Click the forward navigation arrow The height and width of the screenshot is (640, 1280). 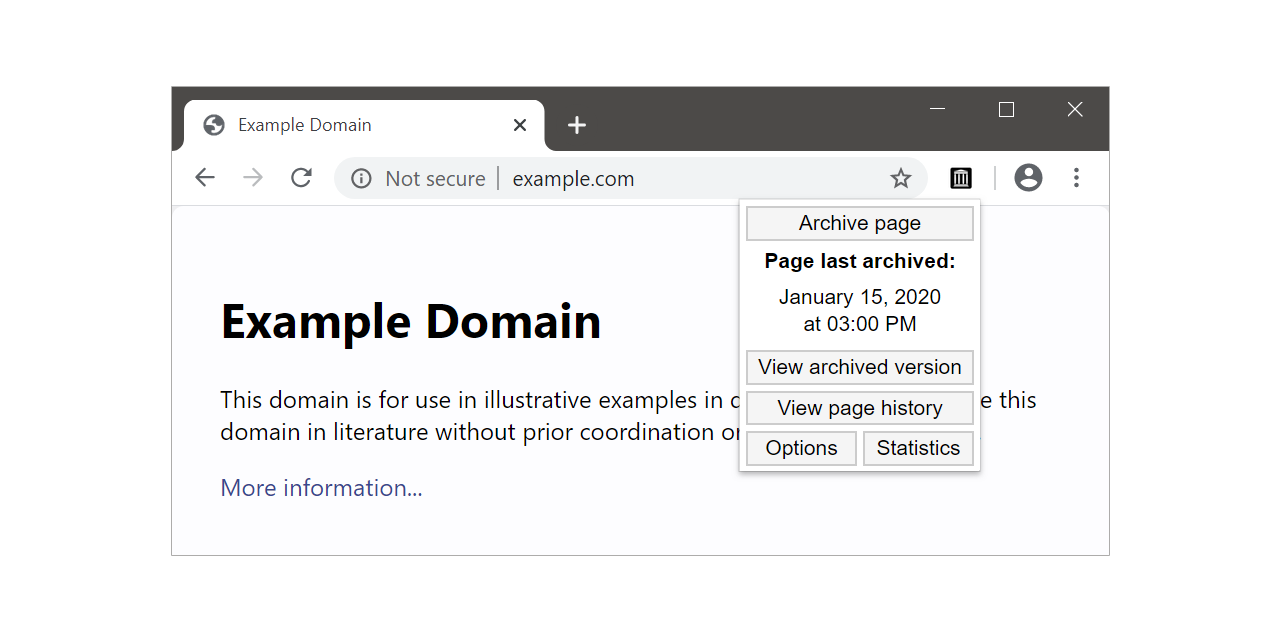click(x=253, y=178)
